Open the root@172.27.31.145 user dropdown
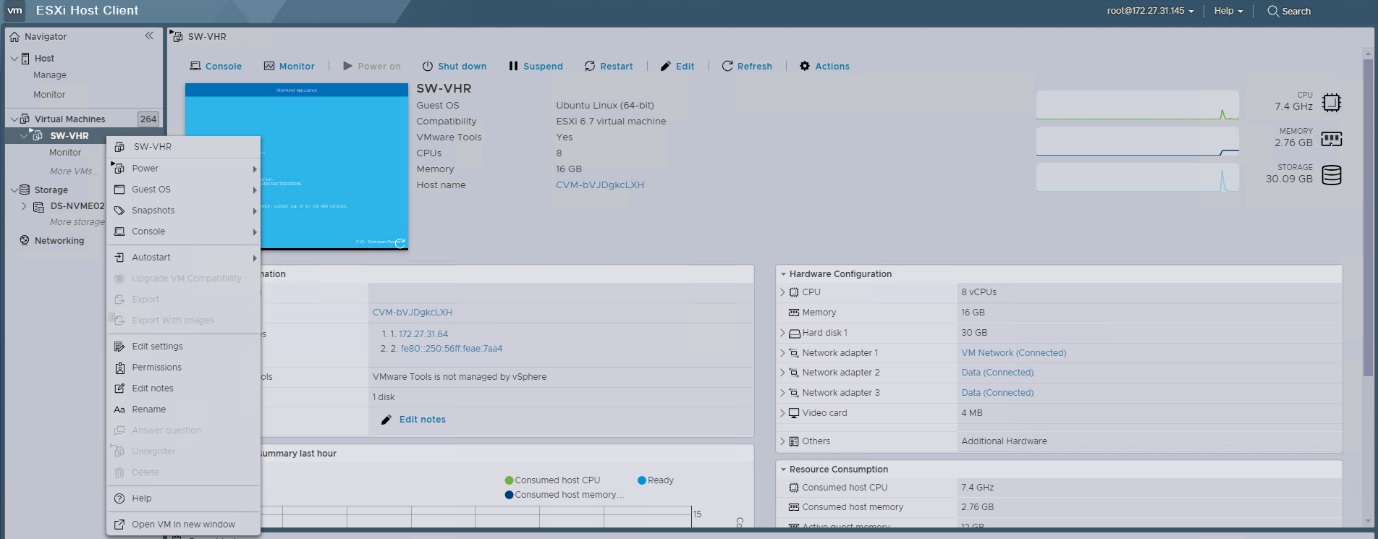This screenshot has width=1378, height=539. tap(1150, 11)
